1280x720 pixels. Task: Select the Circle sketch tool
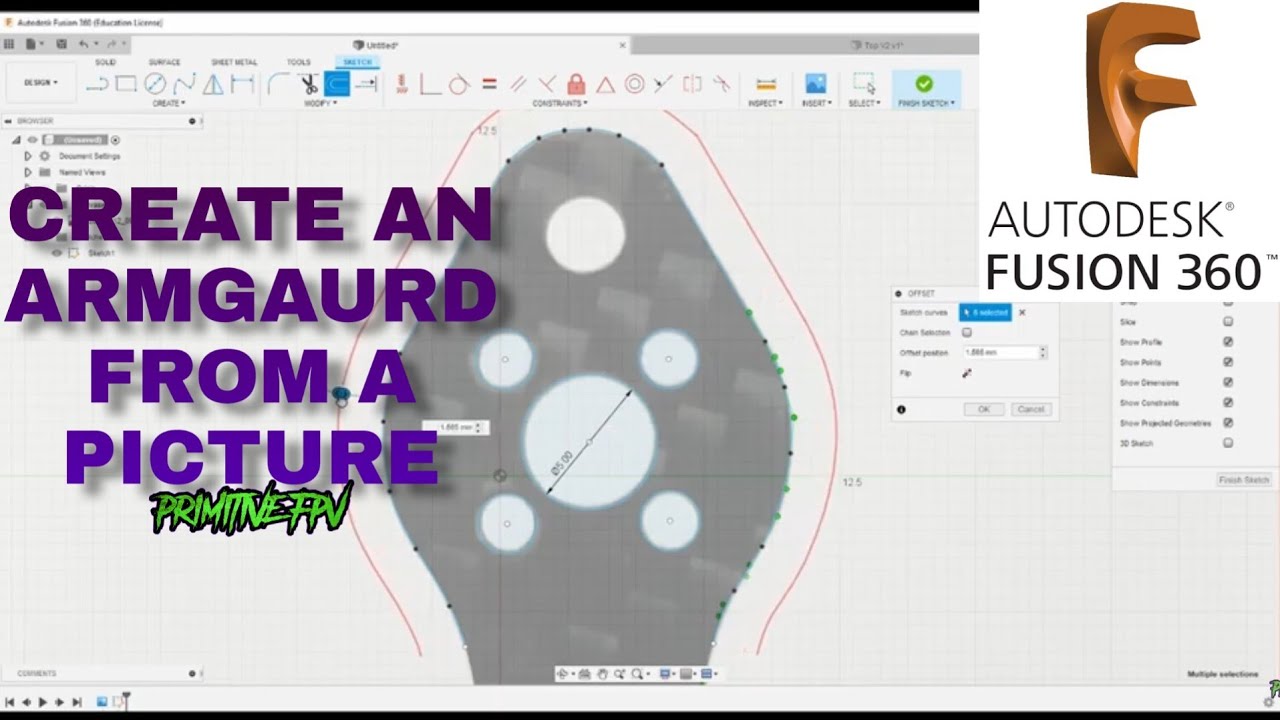click(x=155, y=85)
